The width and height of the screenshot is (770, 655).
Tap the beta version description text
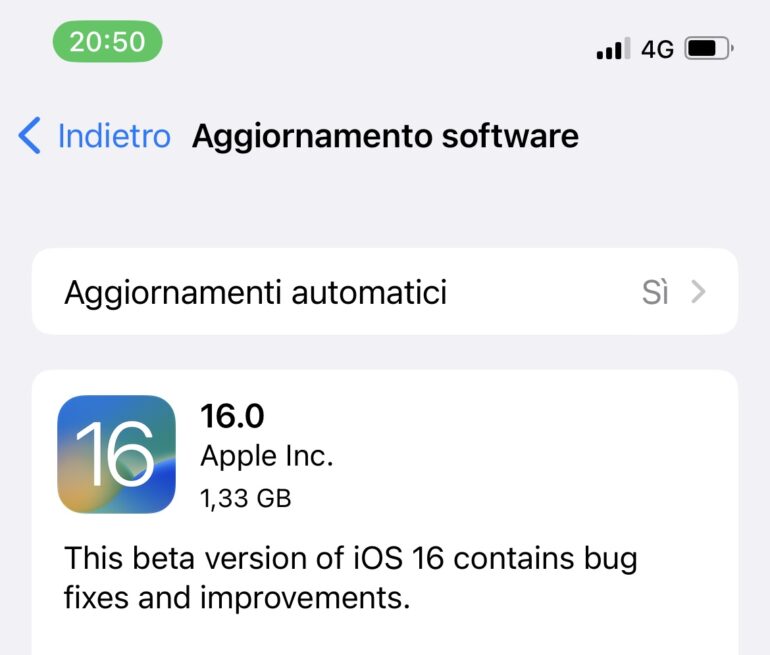[351, 578]
